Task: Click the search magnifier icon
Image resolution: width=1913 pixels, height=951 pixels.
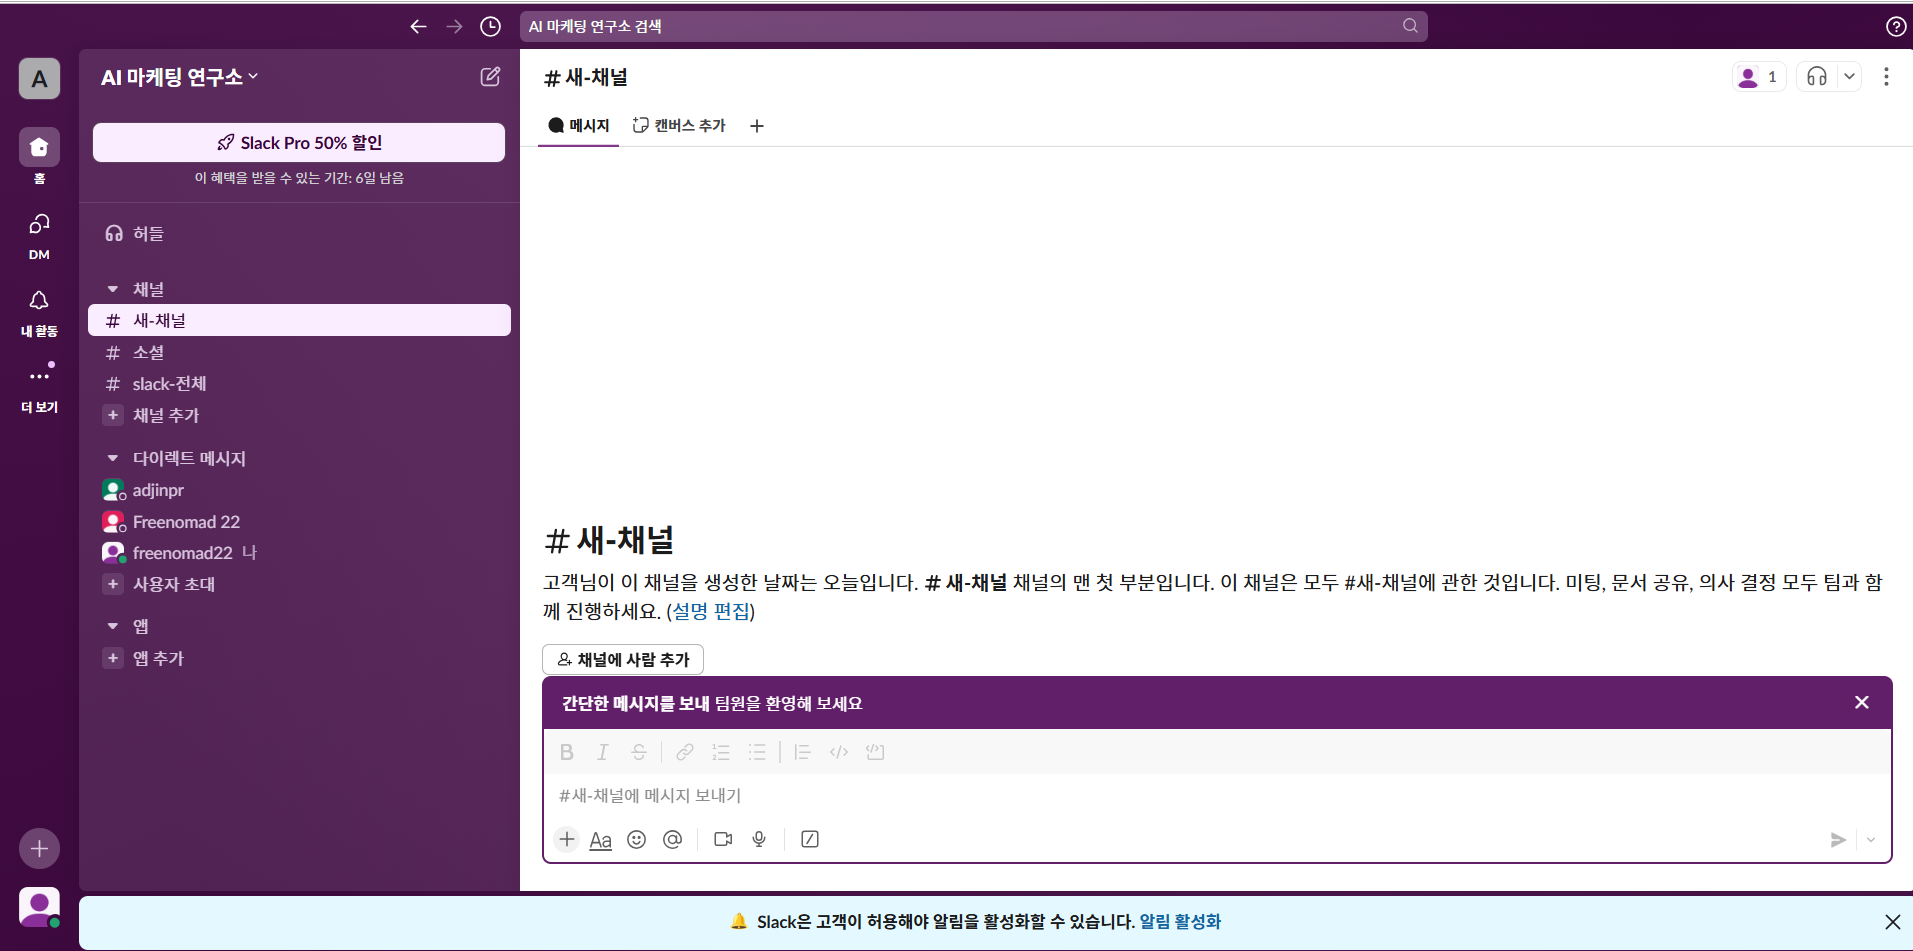Action: click(1410, 26)
